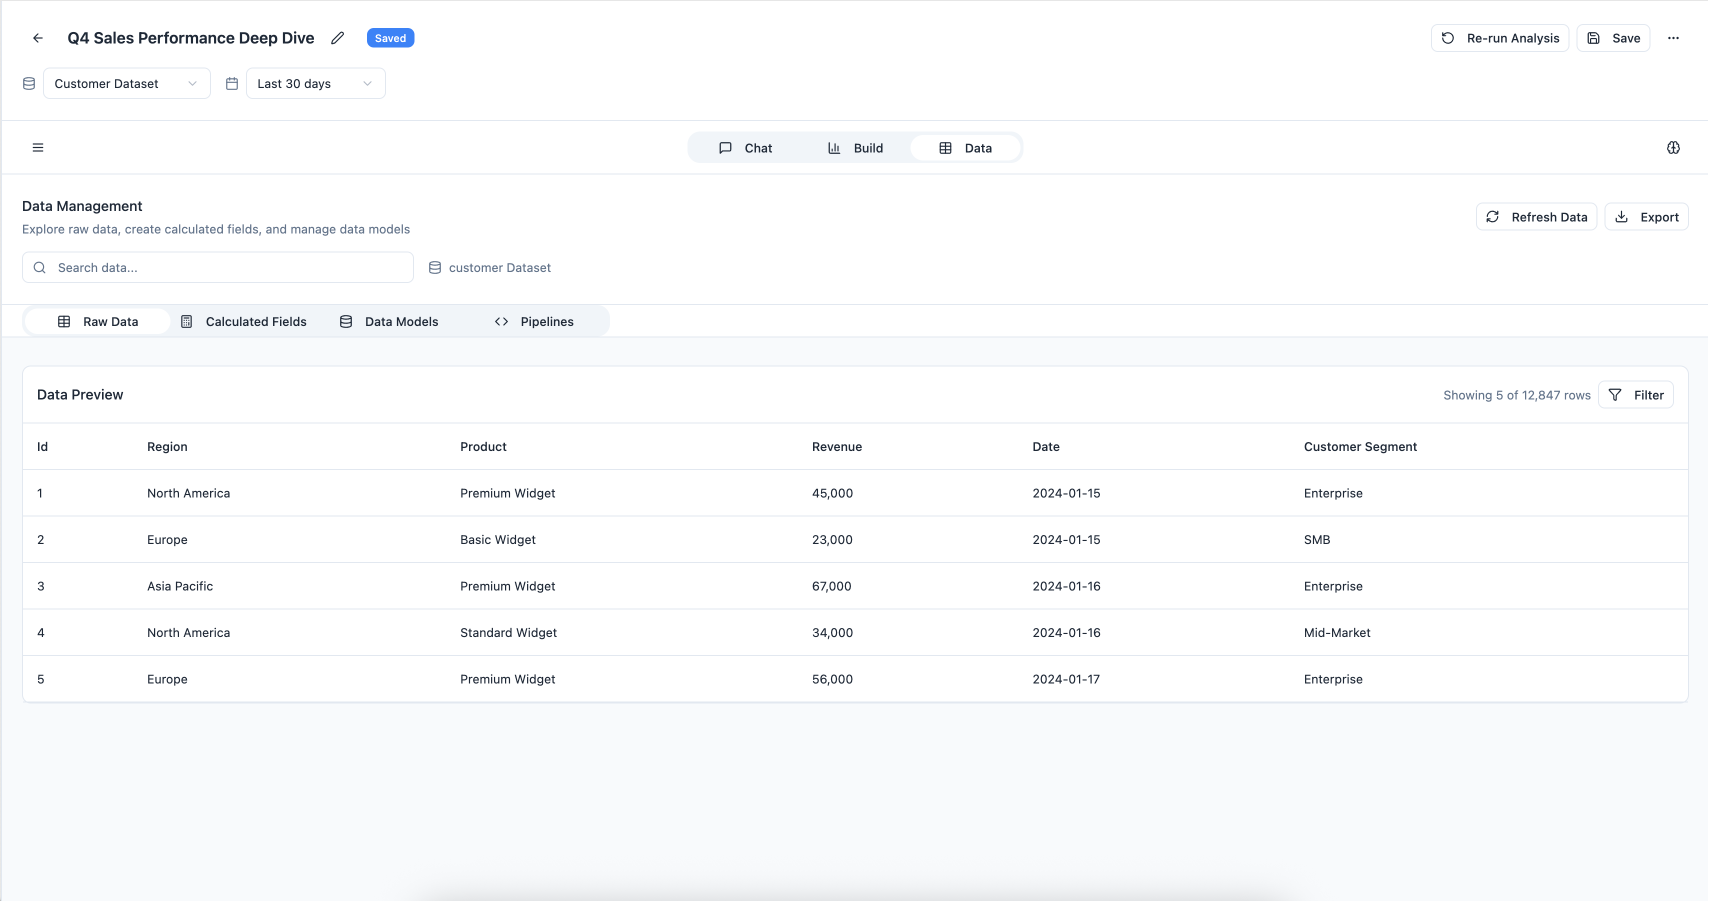Click the icon at far right of tab bar
1710x901 pixels.
coord(1673,148)
